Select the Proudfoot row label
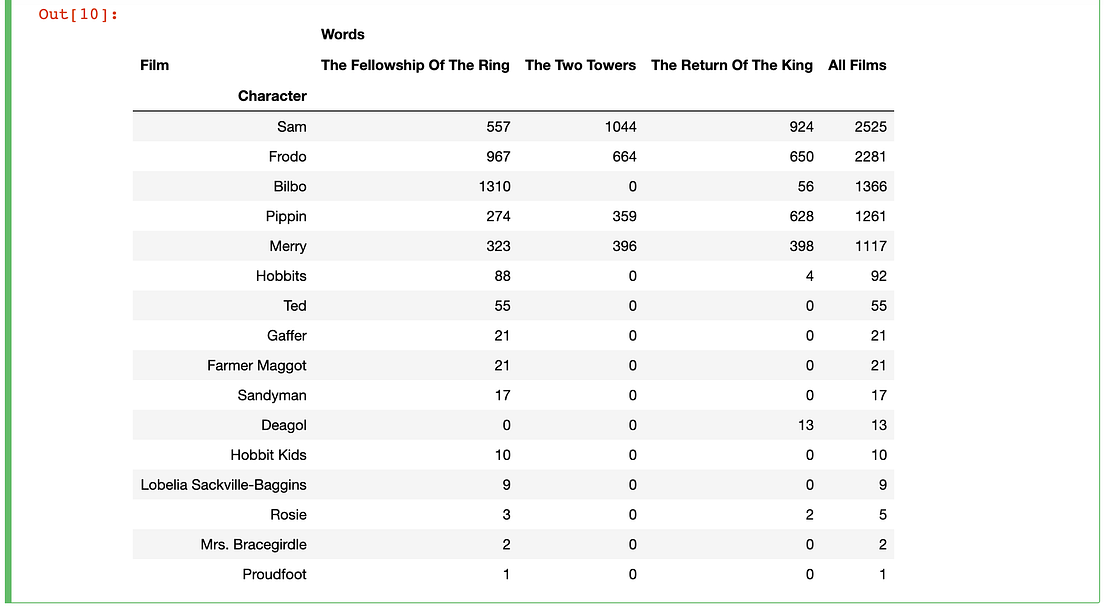This screenshot has height=606, width=1104. tap(275, 574)
